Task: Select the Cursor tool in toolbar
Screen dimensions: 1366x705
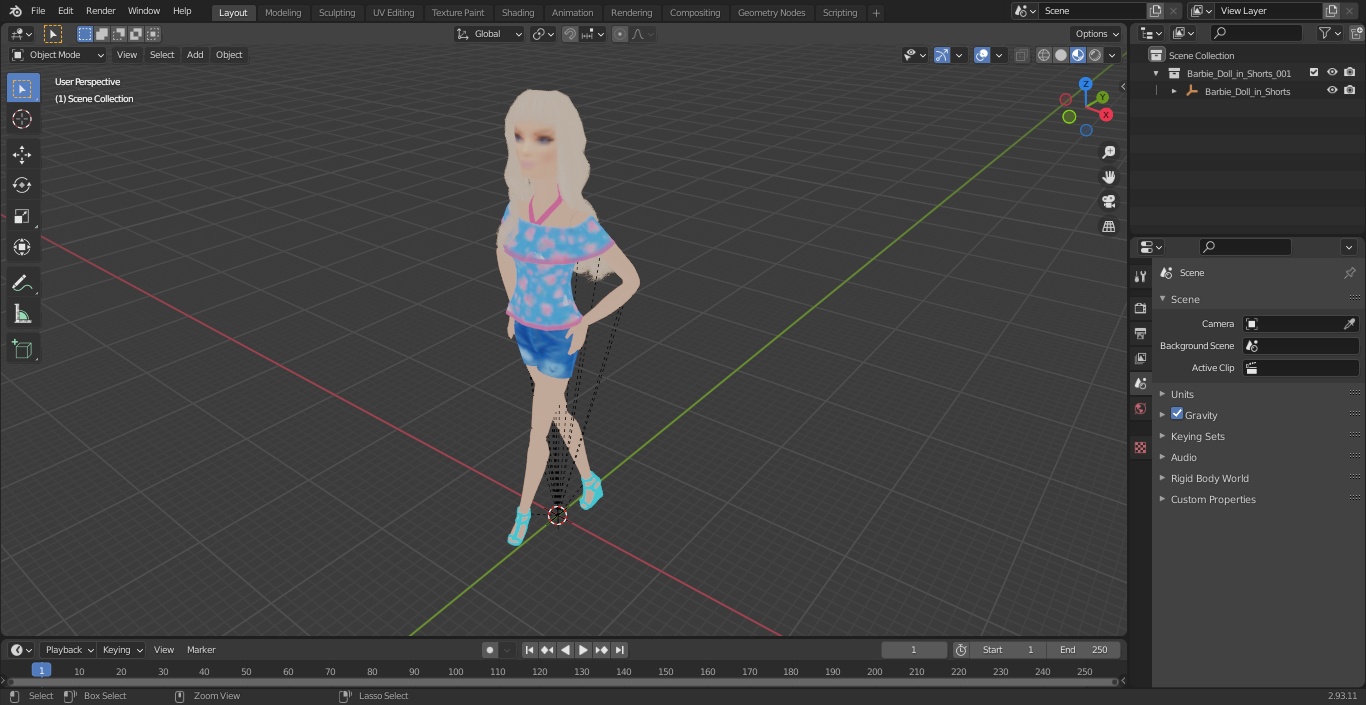Action: pos(22,119)
